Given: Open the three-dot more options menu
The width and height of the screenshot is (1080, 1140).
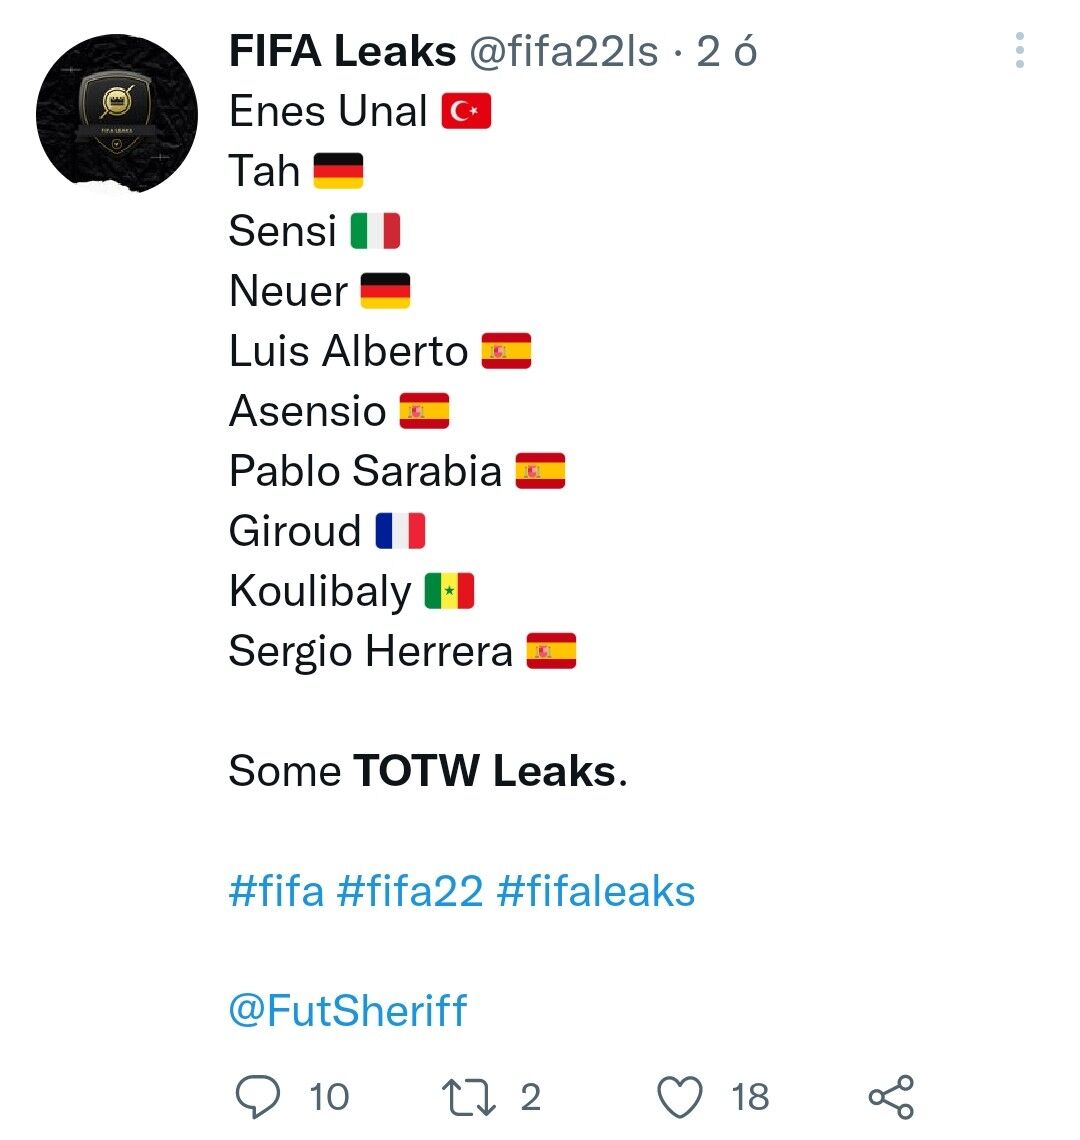Looking at the screenshot, I should [x=1019, y=50].
